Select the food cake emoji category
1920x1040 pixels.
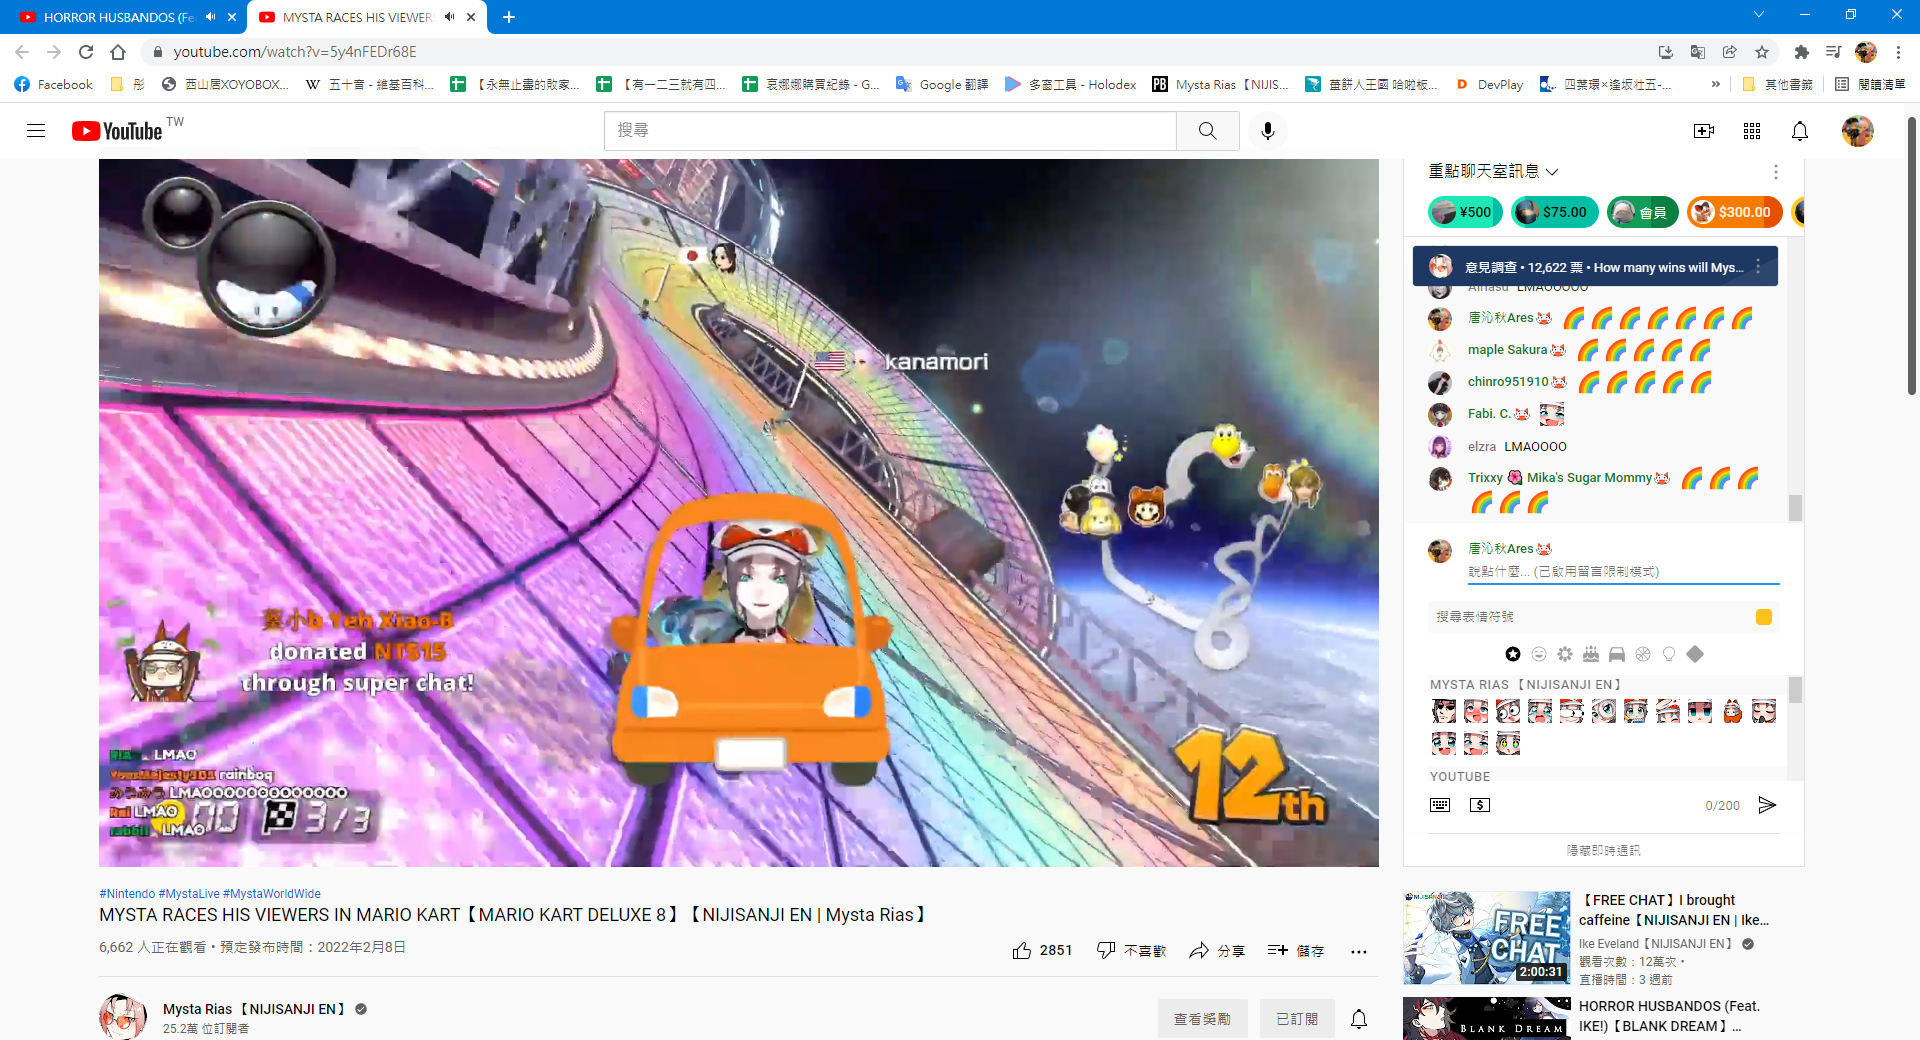click(x=1591, y=654)
